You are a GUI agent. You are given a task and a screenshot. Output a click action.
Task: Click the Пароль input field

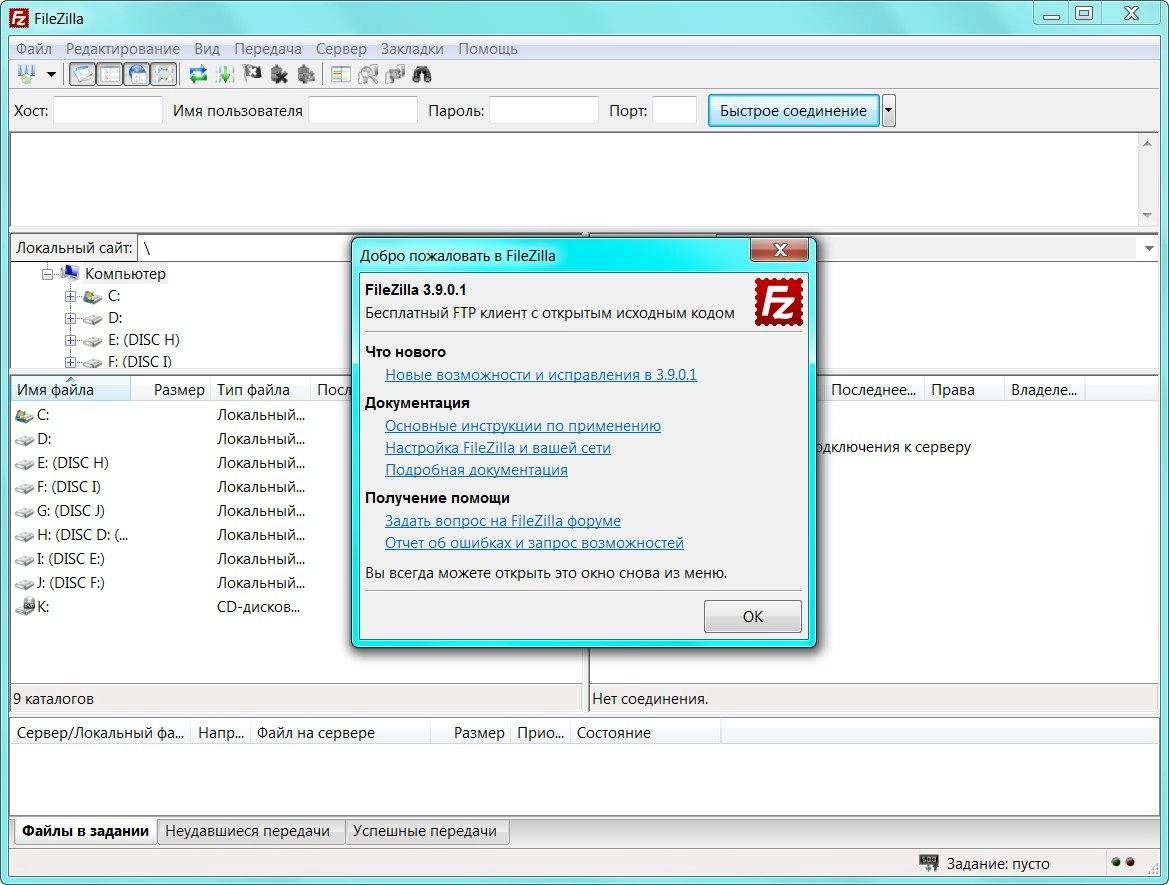click(543, 110)
